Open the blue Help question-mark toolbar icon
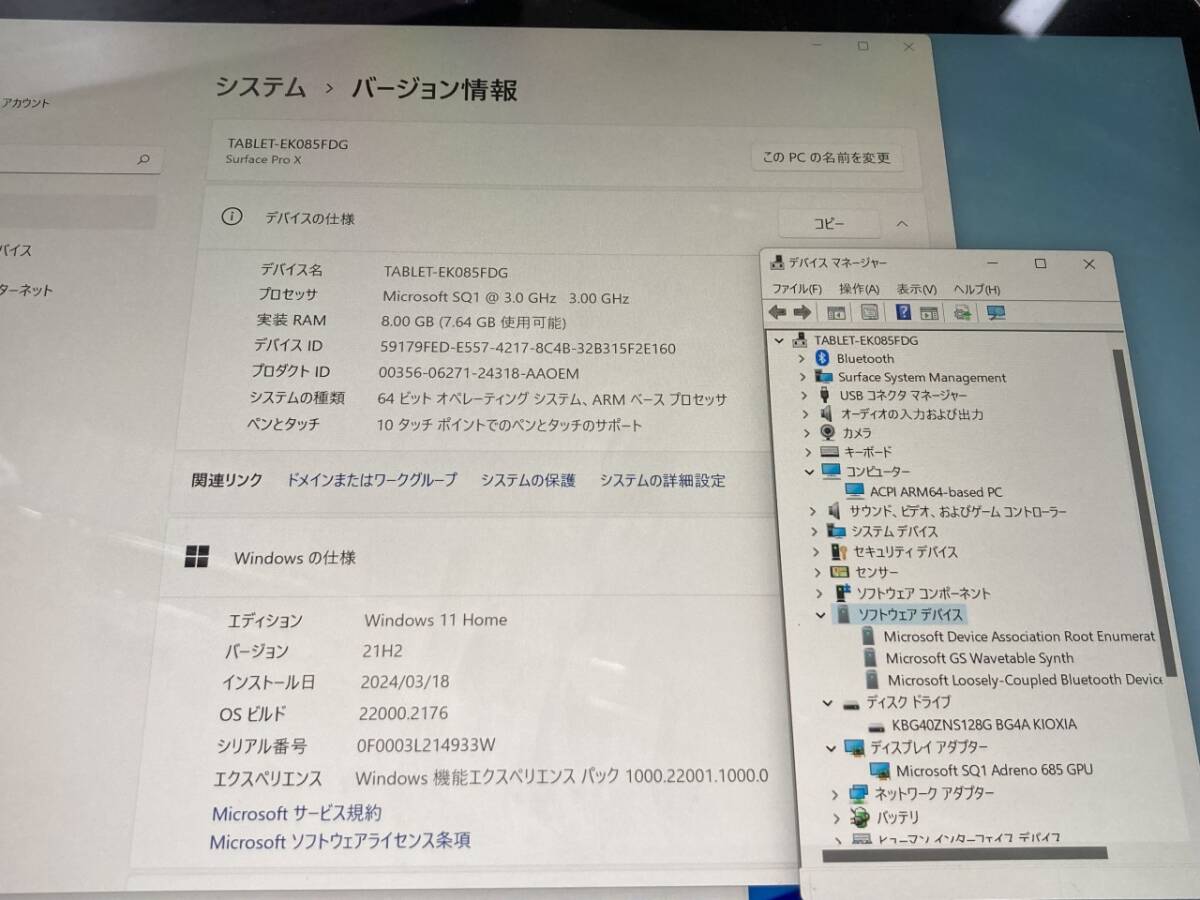 (x=903, y=313)
